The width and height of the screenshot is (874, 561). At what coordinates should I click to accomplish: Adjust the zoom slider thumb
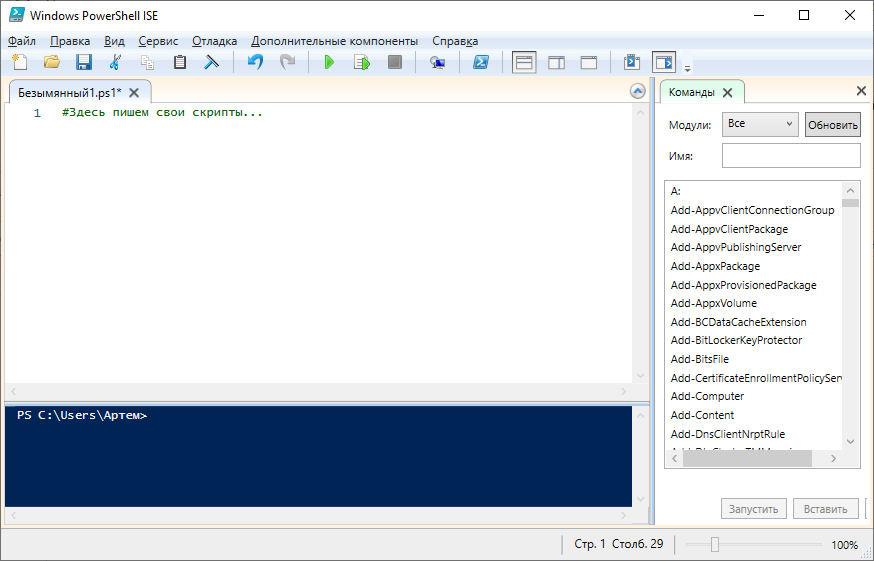[x=715, y=544]
